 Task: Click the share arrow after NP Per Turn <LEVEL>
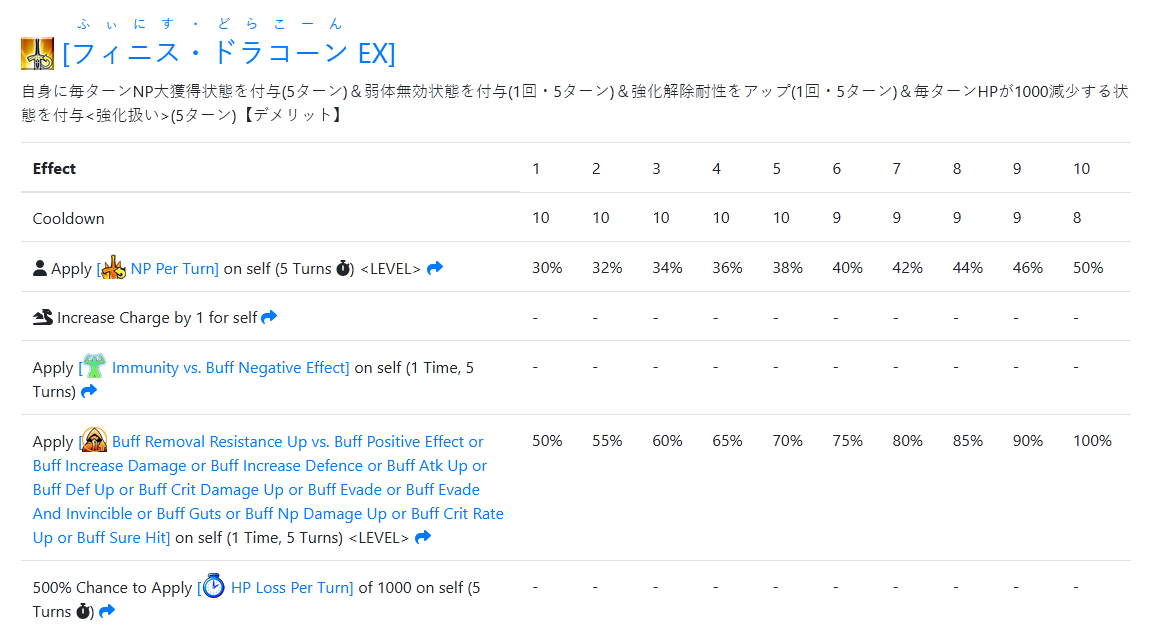435,268
